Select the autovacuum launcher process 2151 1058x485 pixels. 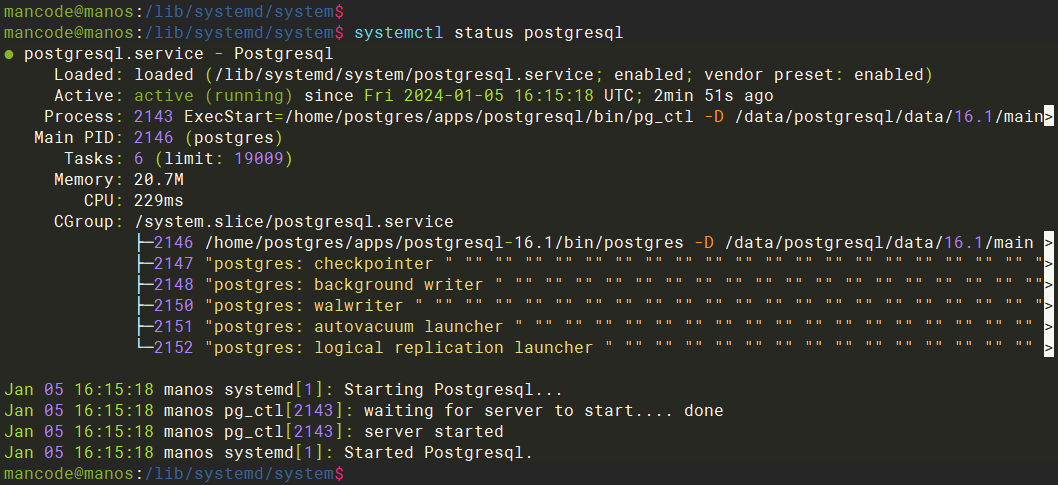[x=174, y=327]
